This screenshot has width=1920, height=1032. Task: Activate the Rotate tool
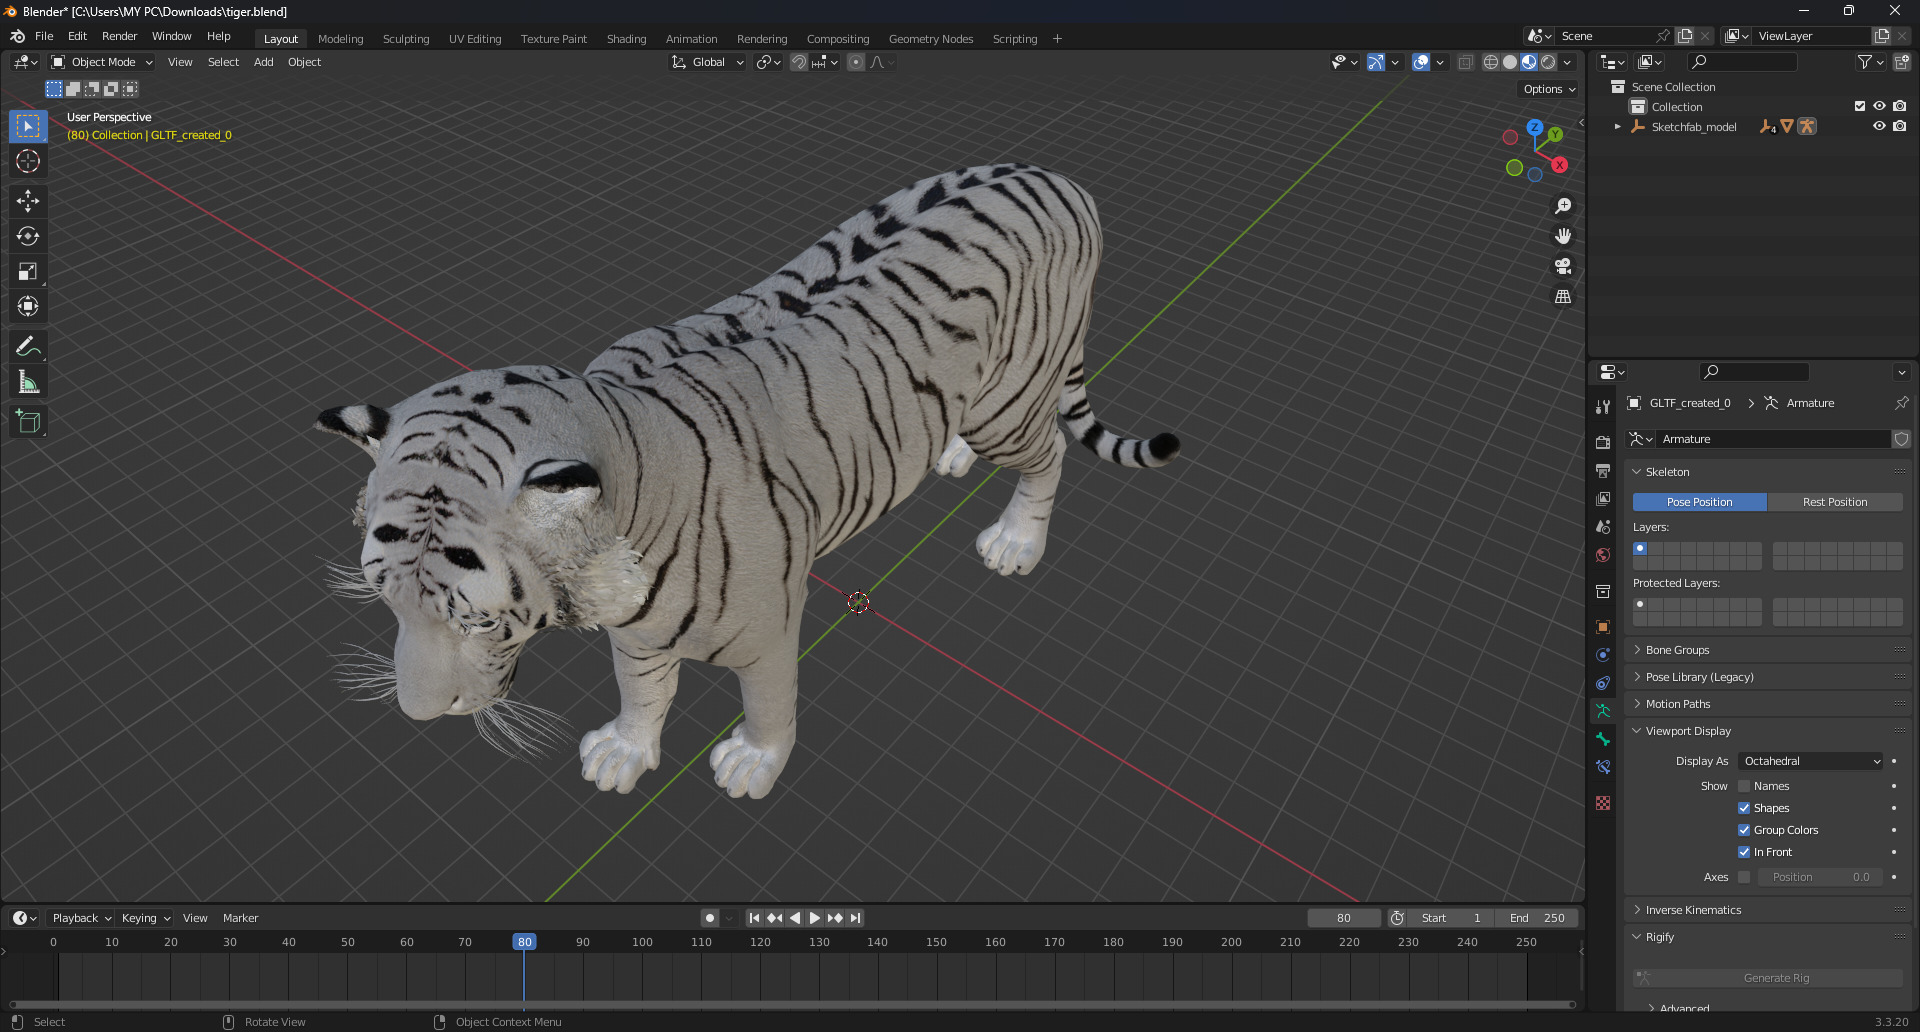(x=28, y=236)
